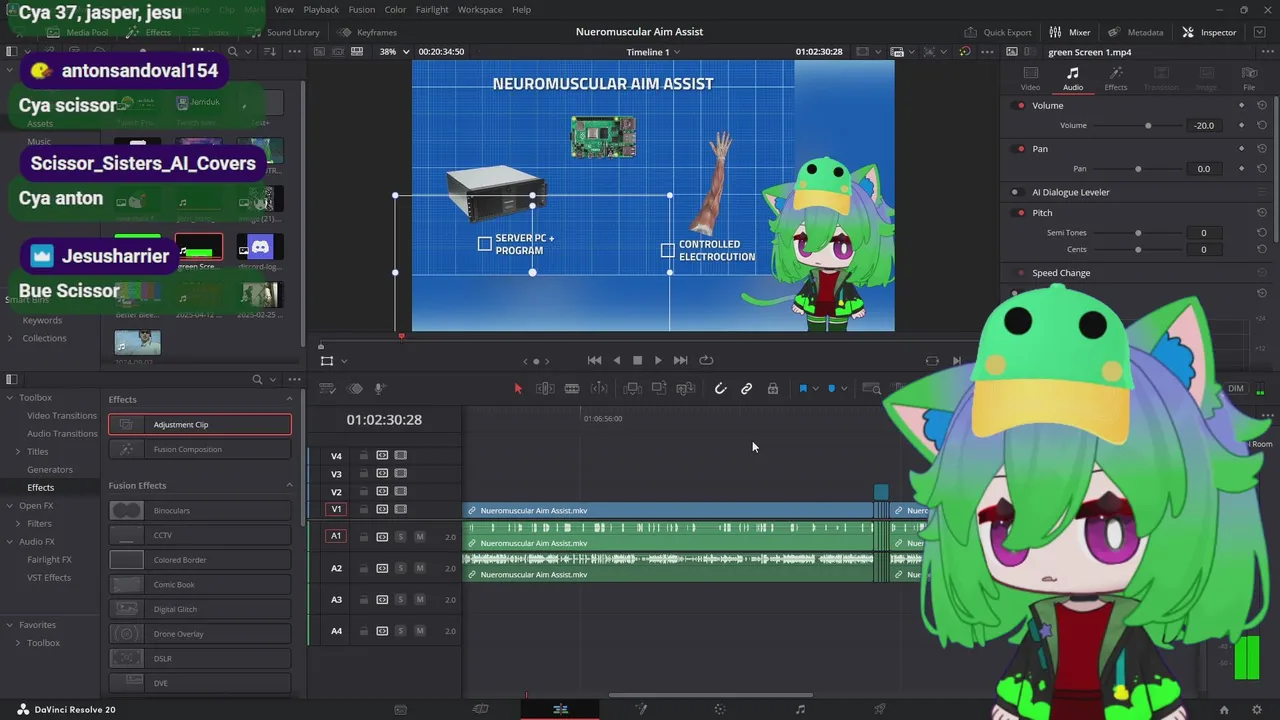Play timeline in reverse
Image resolution: width=1280 pixels, height=720 pixels.
(x=616, y=360)
